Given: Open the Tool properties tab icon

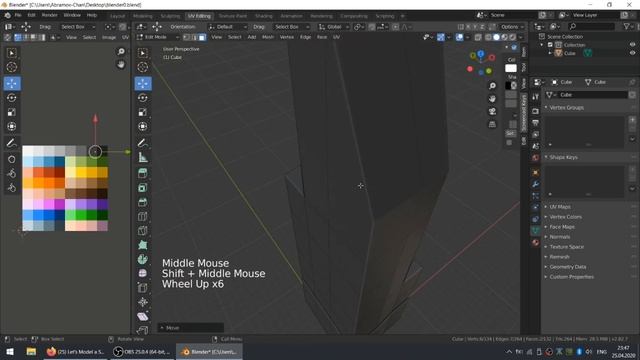Looking at the screenshot, I should click(x=536, y=97).
